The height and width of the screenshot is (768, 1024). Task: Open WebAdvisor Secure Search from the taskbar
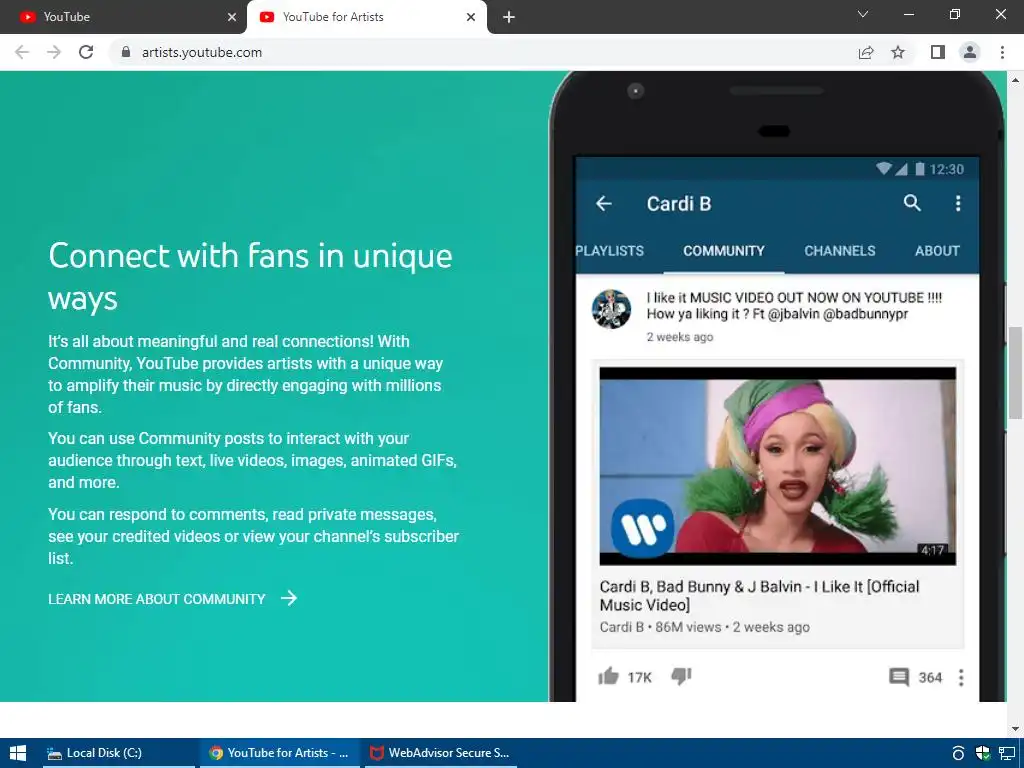(440, 753)
